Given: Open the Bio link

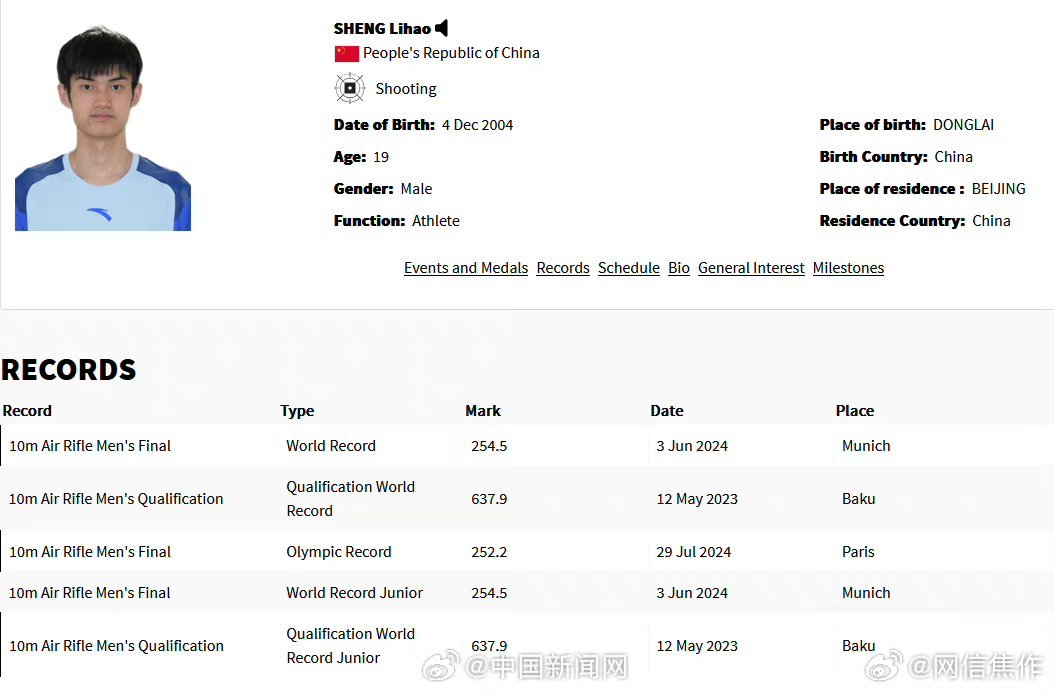Looking at the screenshot, I should (x=679, y=268).
